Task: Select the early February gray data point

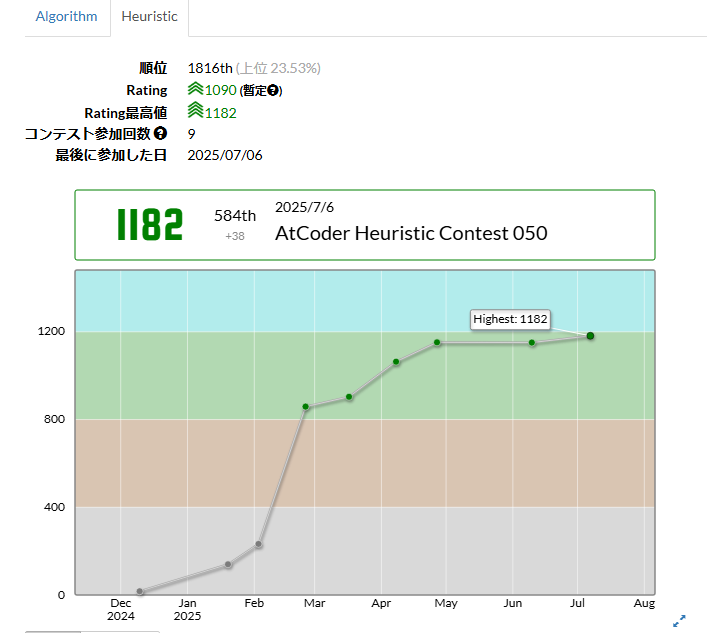Action: tap(258, 544)
